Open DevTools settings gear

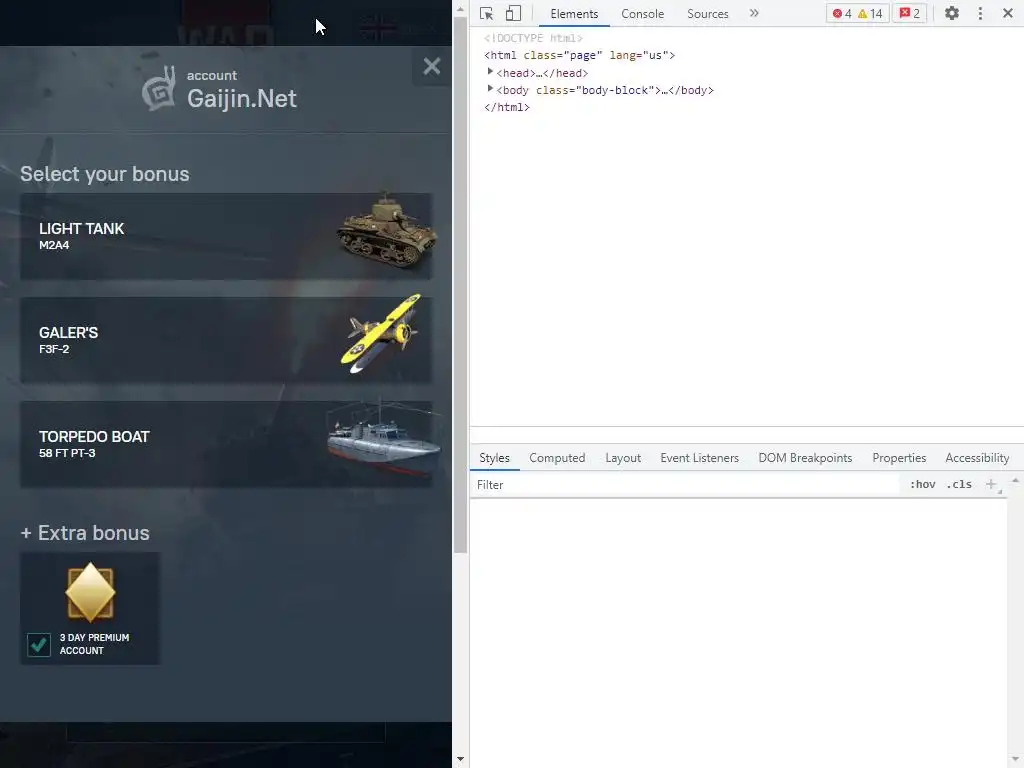pyautogui.click(x=952, y=13)
